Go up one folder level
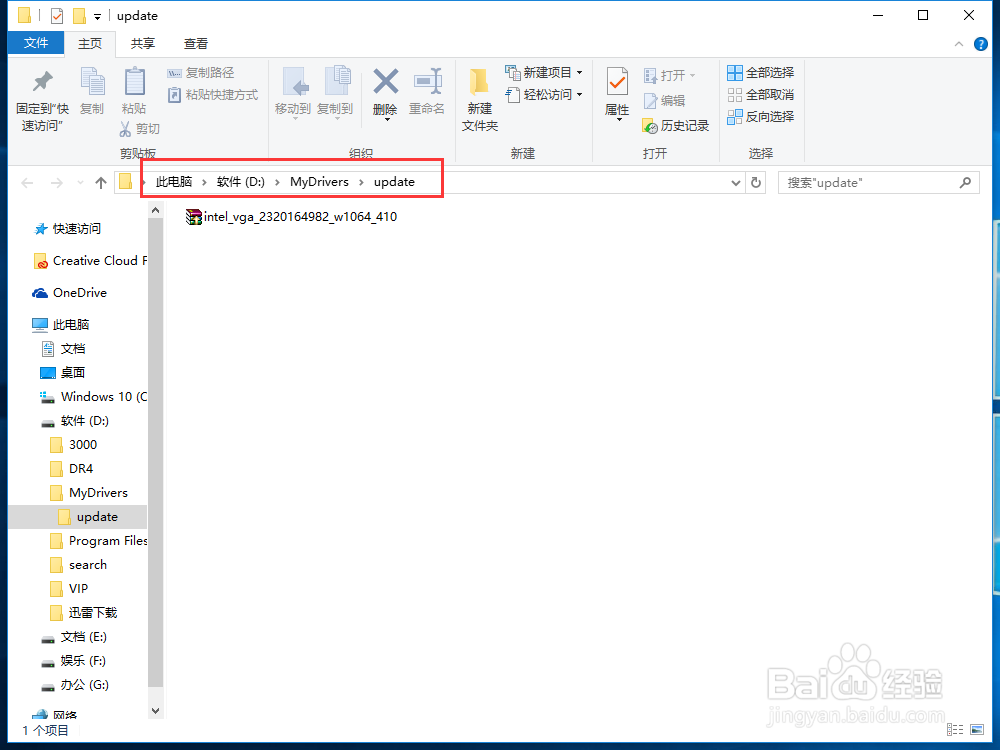The height and width of the screenshot is (750, 1000). (100, 183)
